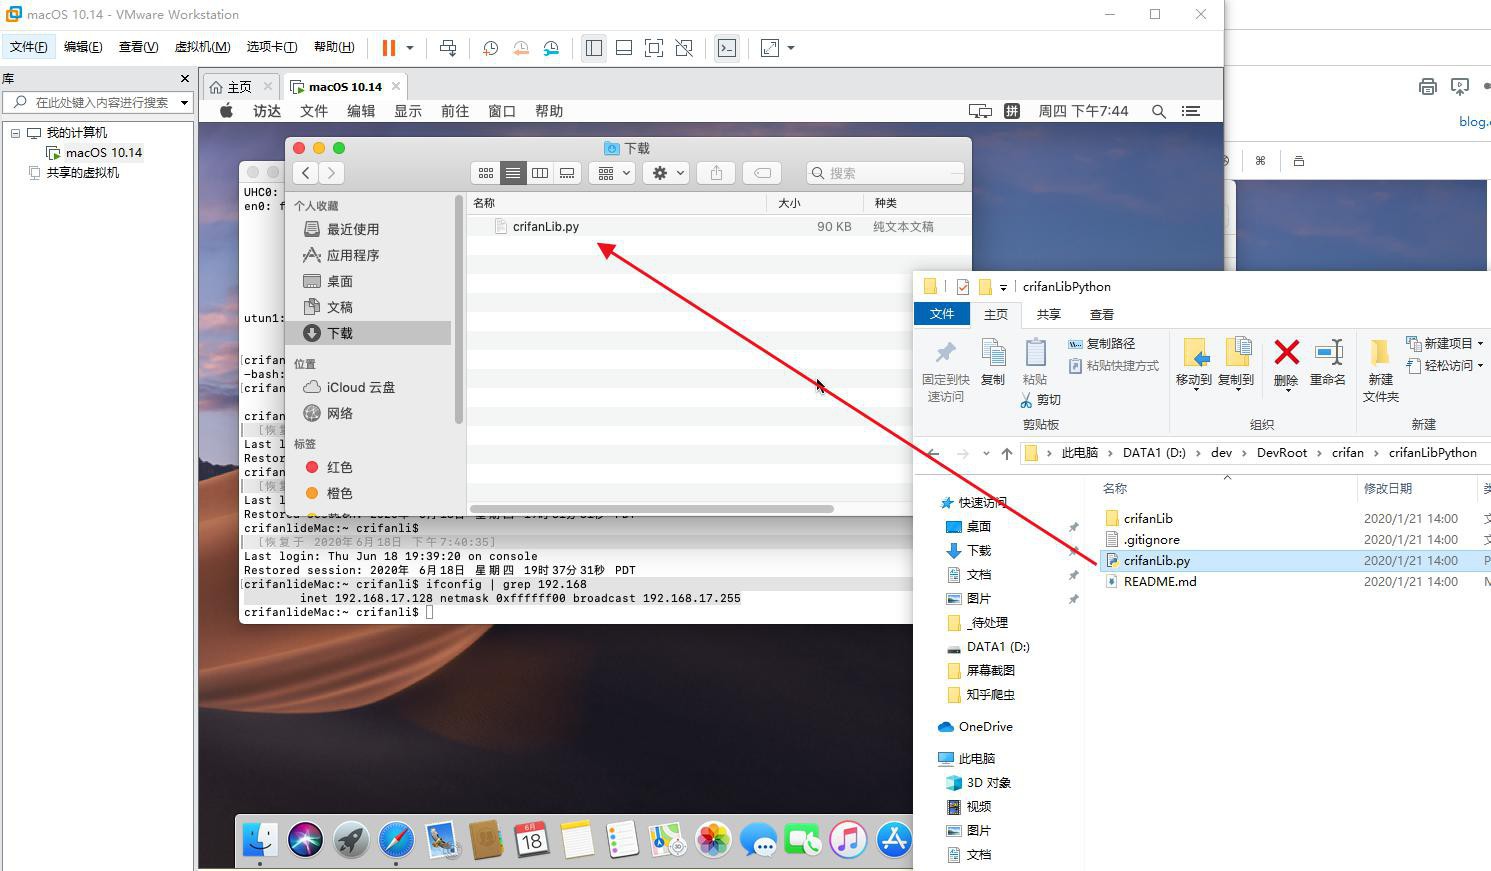Pause the virtual machine with VMware toolbar
Image resolution: width=1491 pixels, height=871 pixels.
tap(388, 48)
